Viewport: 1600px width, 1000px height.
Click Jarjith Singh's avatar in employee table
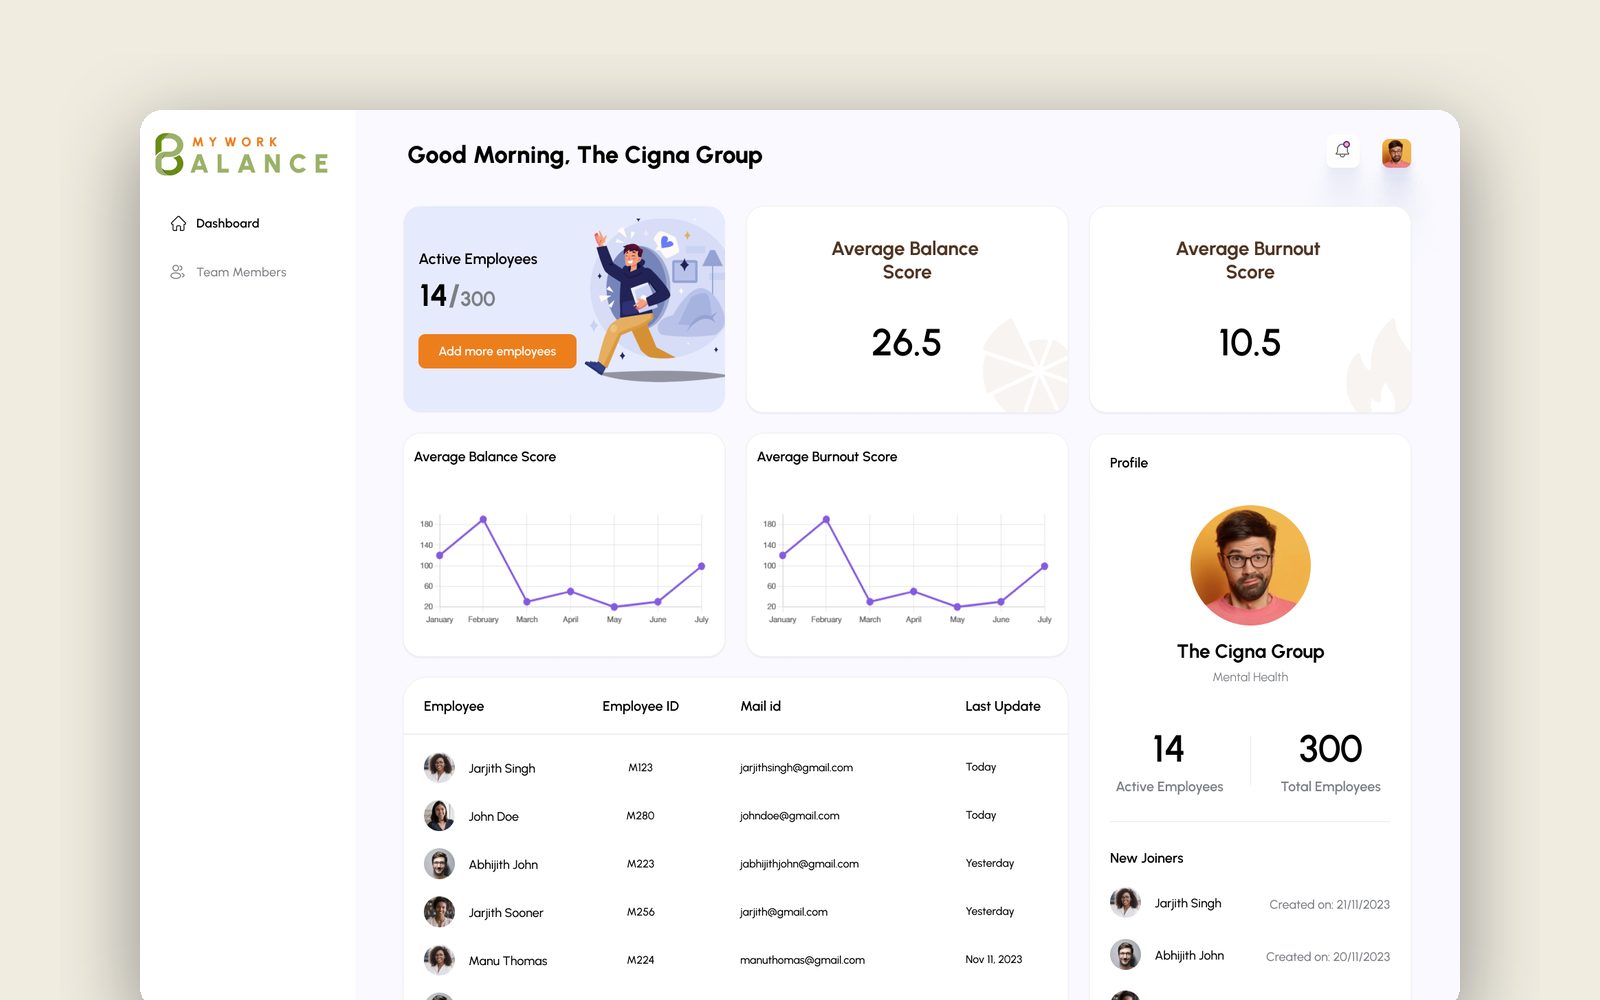(439, 767)
